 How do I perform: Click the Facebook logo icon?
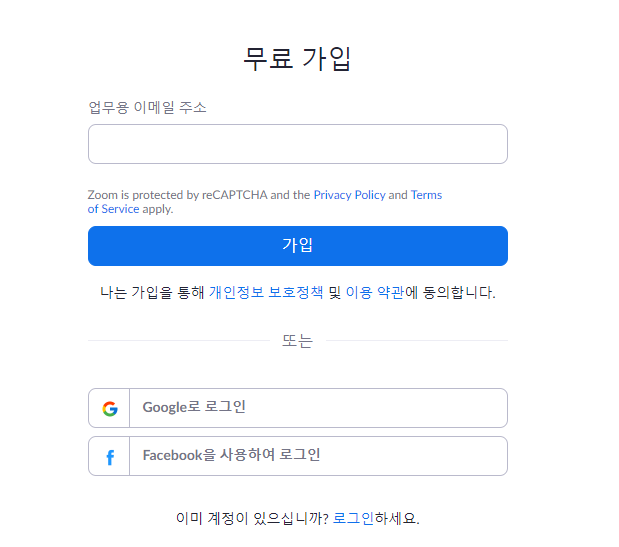click(110, 457)
